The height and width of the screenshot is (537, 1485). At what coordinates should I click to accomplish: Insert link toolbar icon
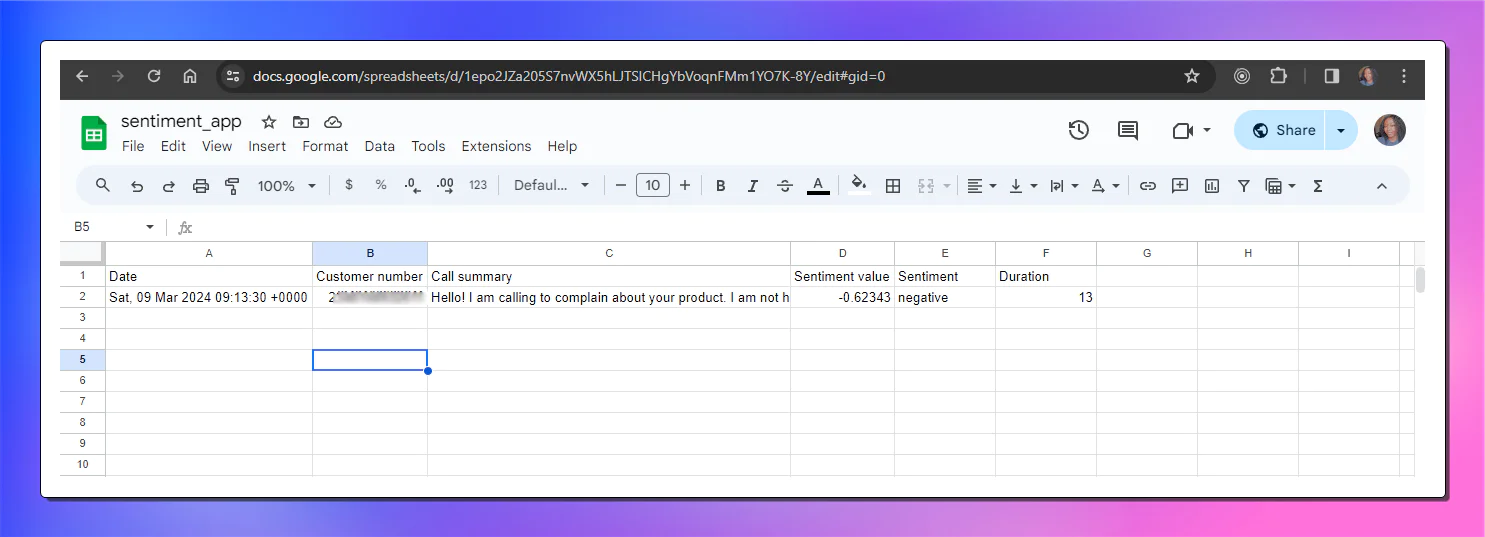click(x=1148, y=185)
